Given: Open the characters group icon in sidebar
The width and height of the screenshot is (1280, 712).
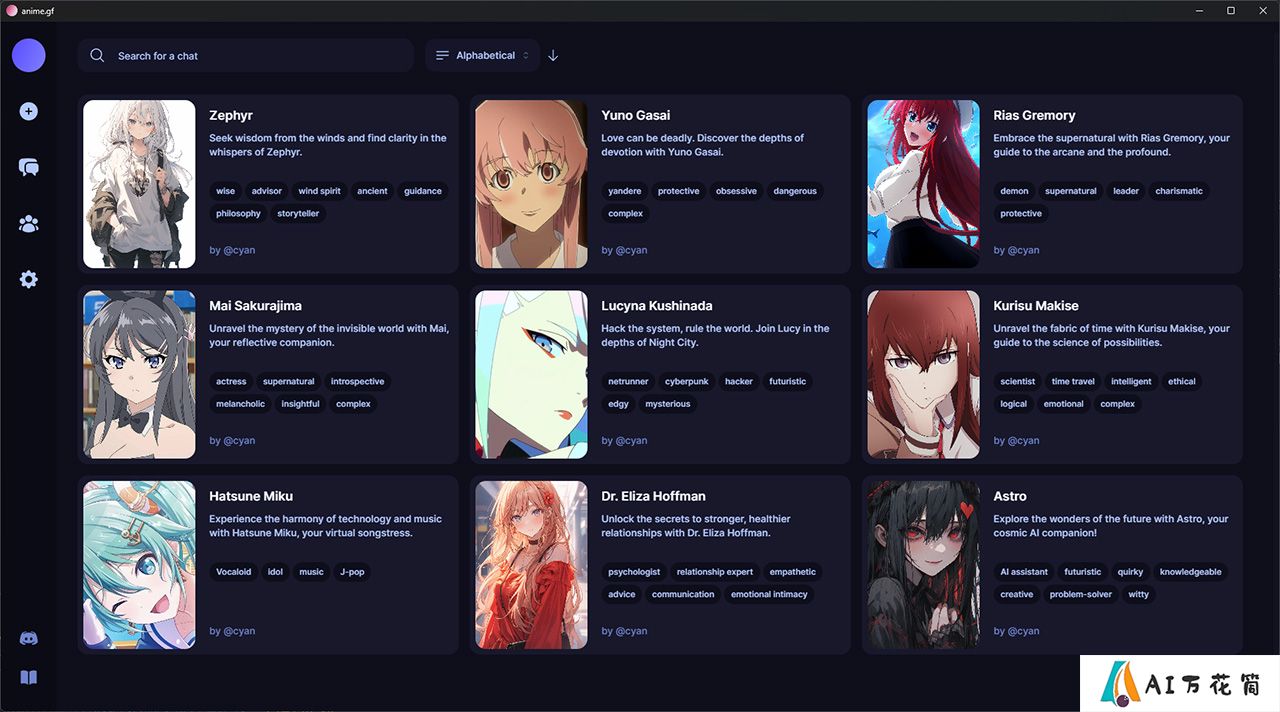Looking at the screenshot, I should [29, 224].
